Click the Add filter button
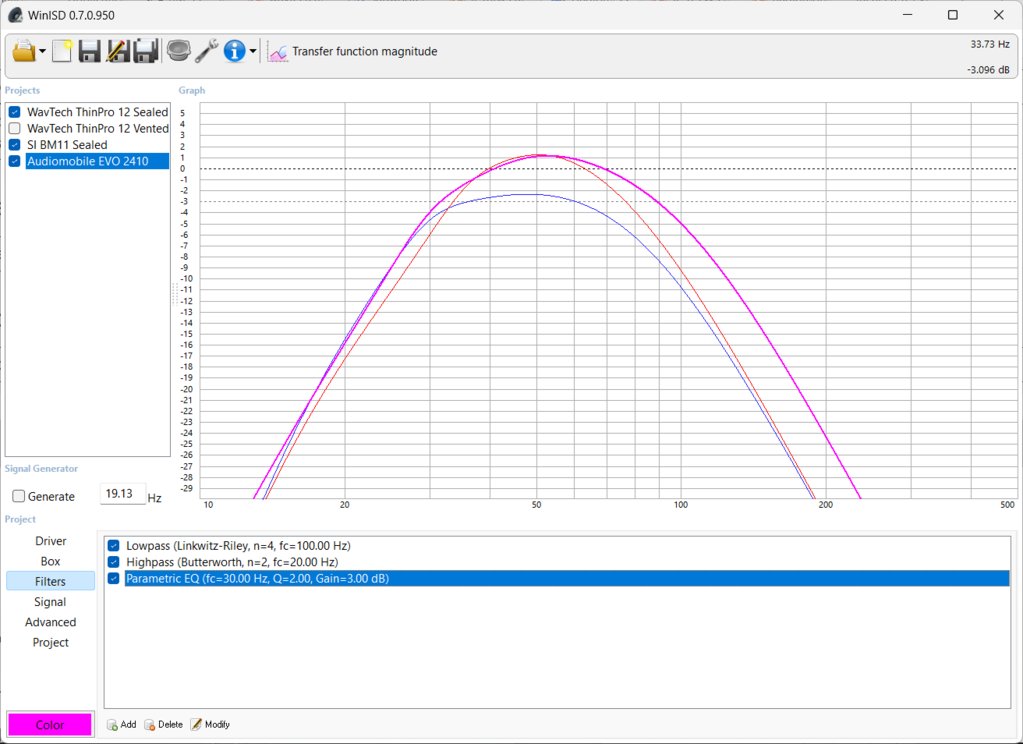This screenshot has width=1023, height=744. click(x=121, y=724)
